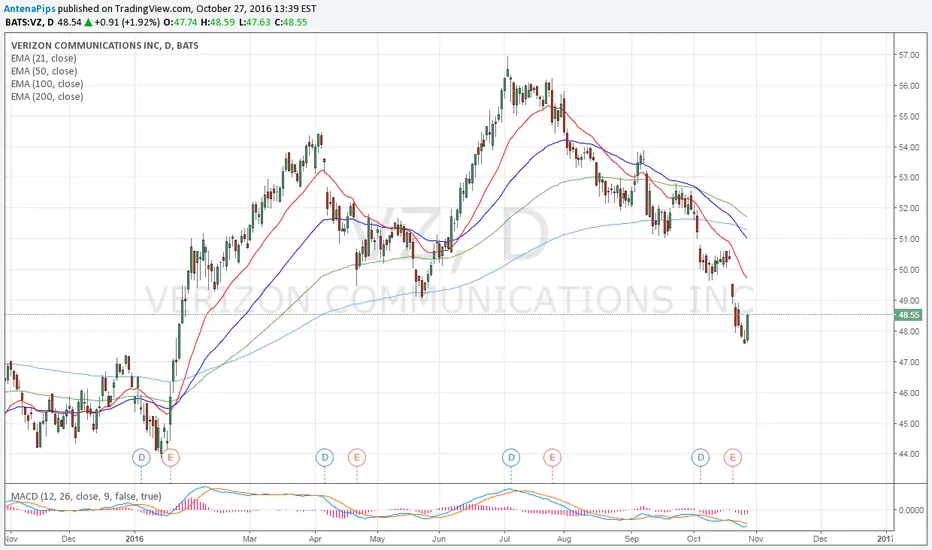Viewport: 932px width, 550px height.
Task: Click the 54.00 price axis label
Action: tap(909, 147)
